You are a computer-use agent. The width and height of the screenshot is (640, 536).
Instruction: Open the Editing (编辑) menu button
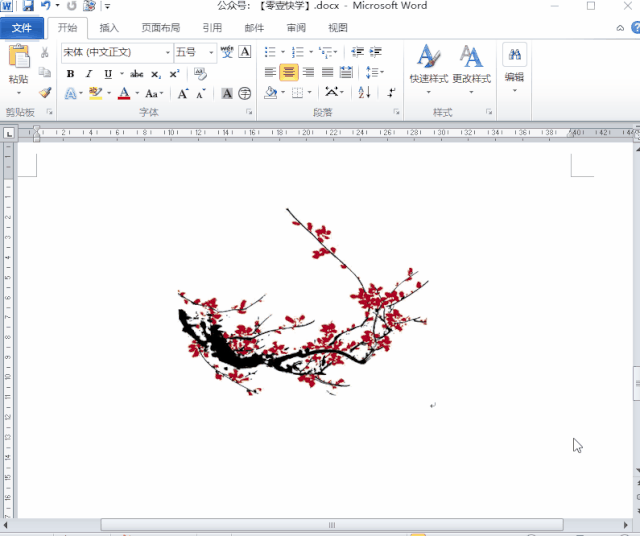click(x=514, y=68)
